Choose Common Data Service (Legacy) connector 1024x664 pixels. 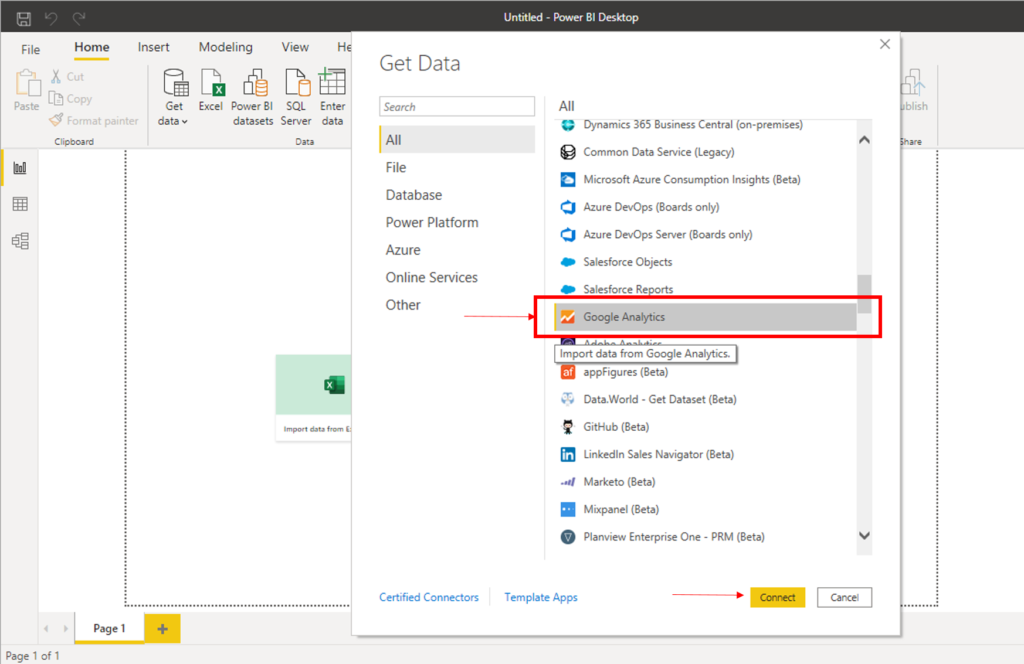click(658, 151)
